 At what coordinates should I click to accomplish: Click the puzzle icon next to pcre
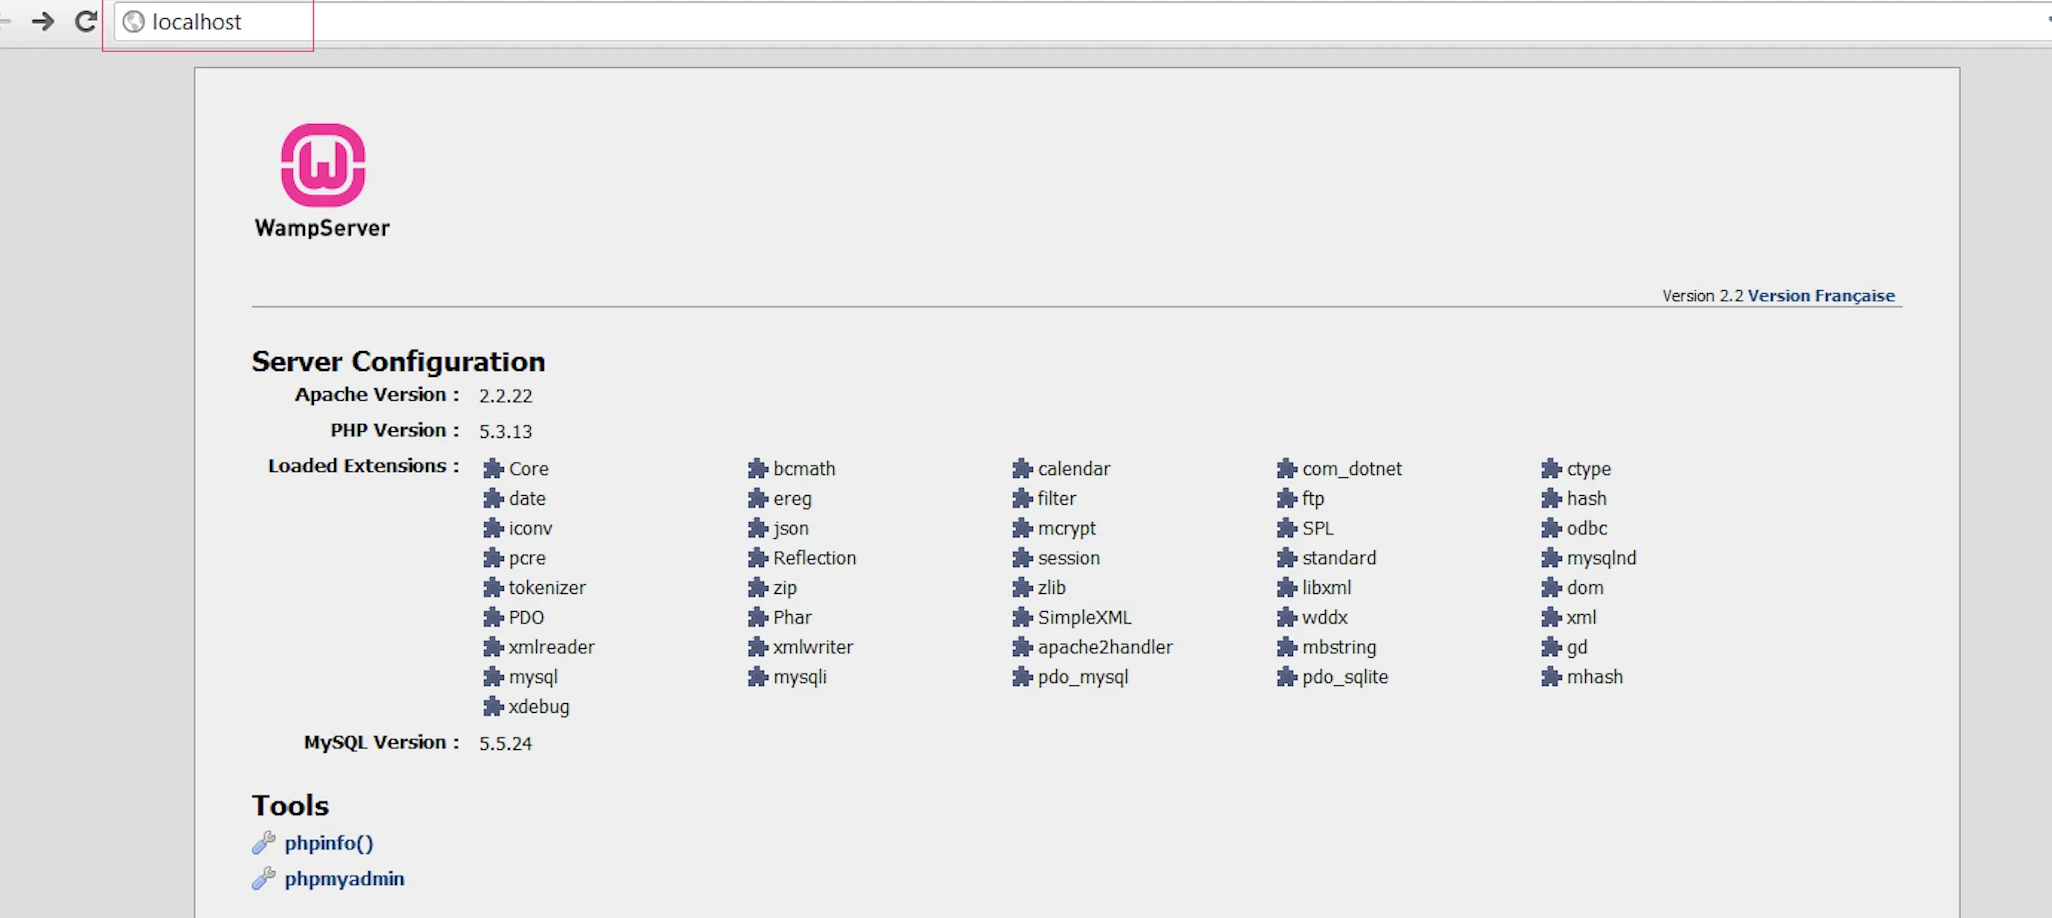(493, 558)
